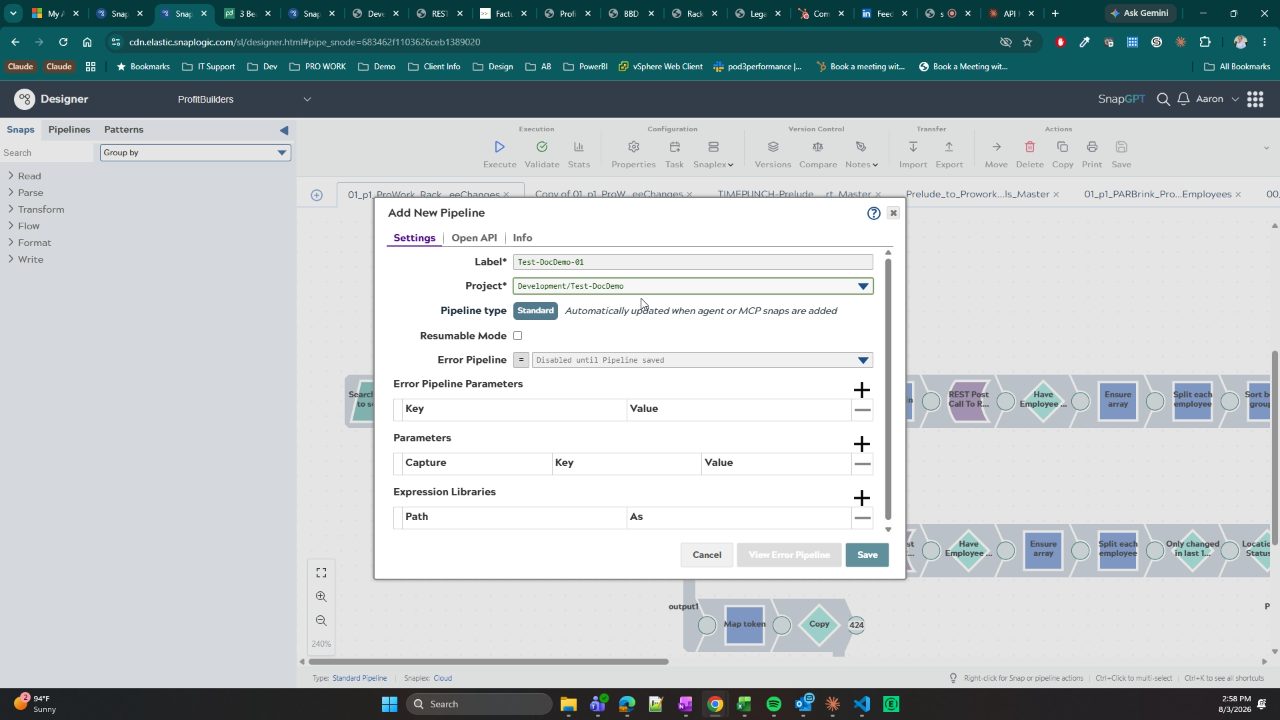Click the Copy pipeline icon
The width and height of the screenshot is (1280, 720).
pyautogui.click(x=1062, y=147)
